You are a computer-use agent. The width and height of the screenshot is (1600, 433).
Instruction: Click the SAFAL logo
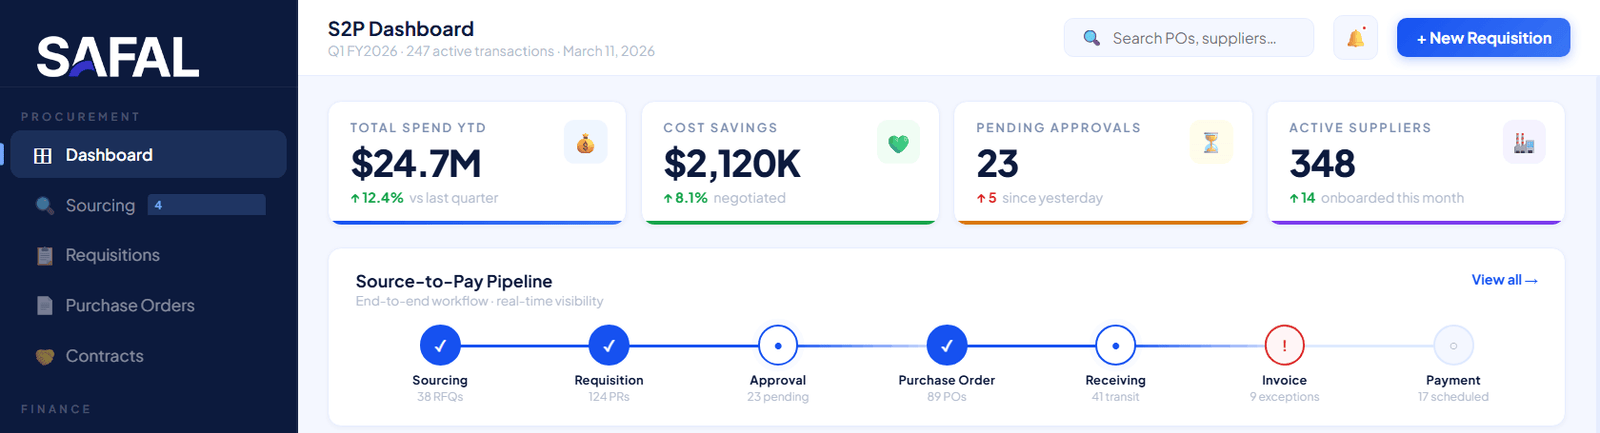118,57
